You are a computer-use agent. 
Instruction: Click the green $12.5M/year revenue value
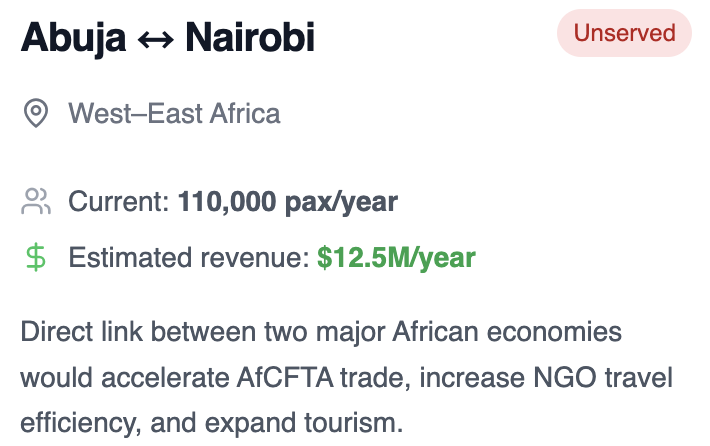396,258
